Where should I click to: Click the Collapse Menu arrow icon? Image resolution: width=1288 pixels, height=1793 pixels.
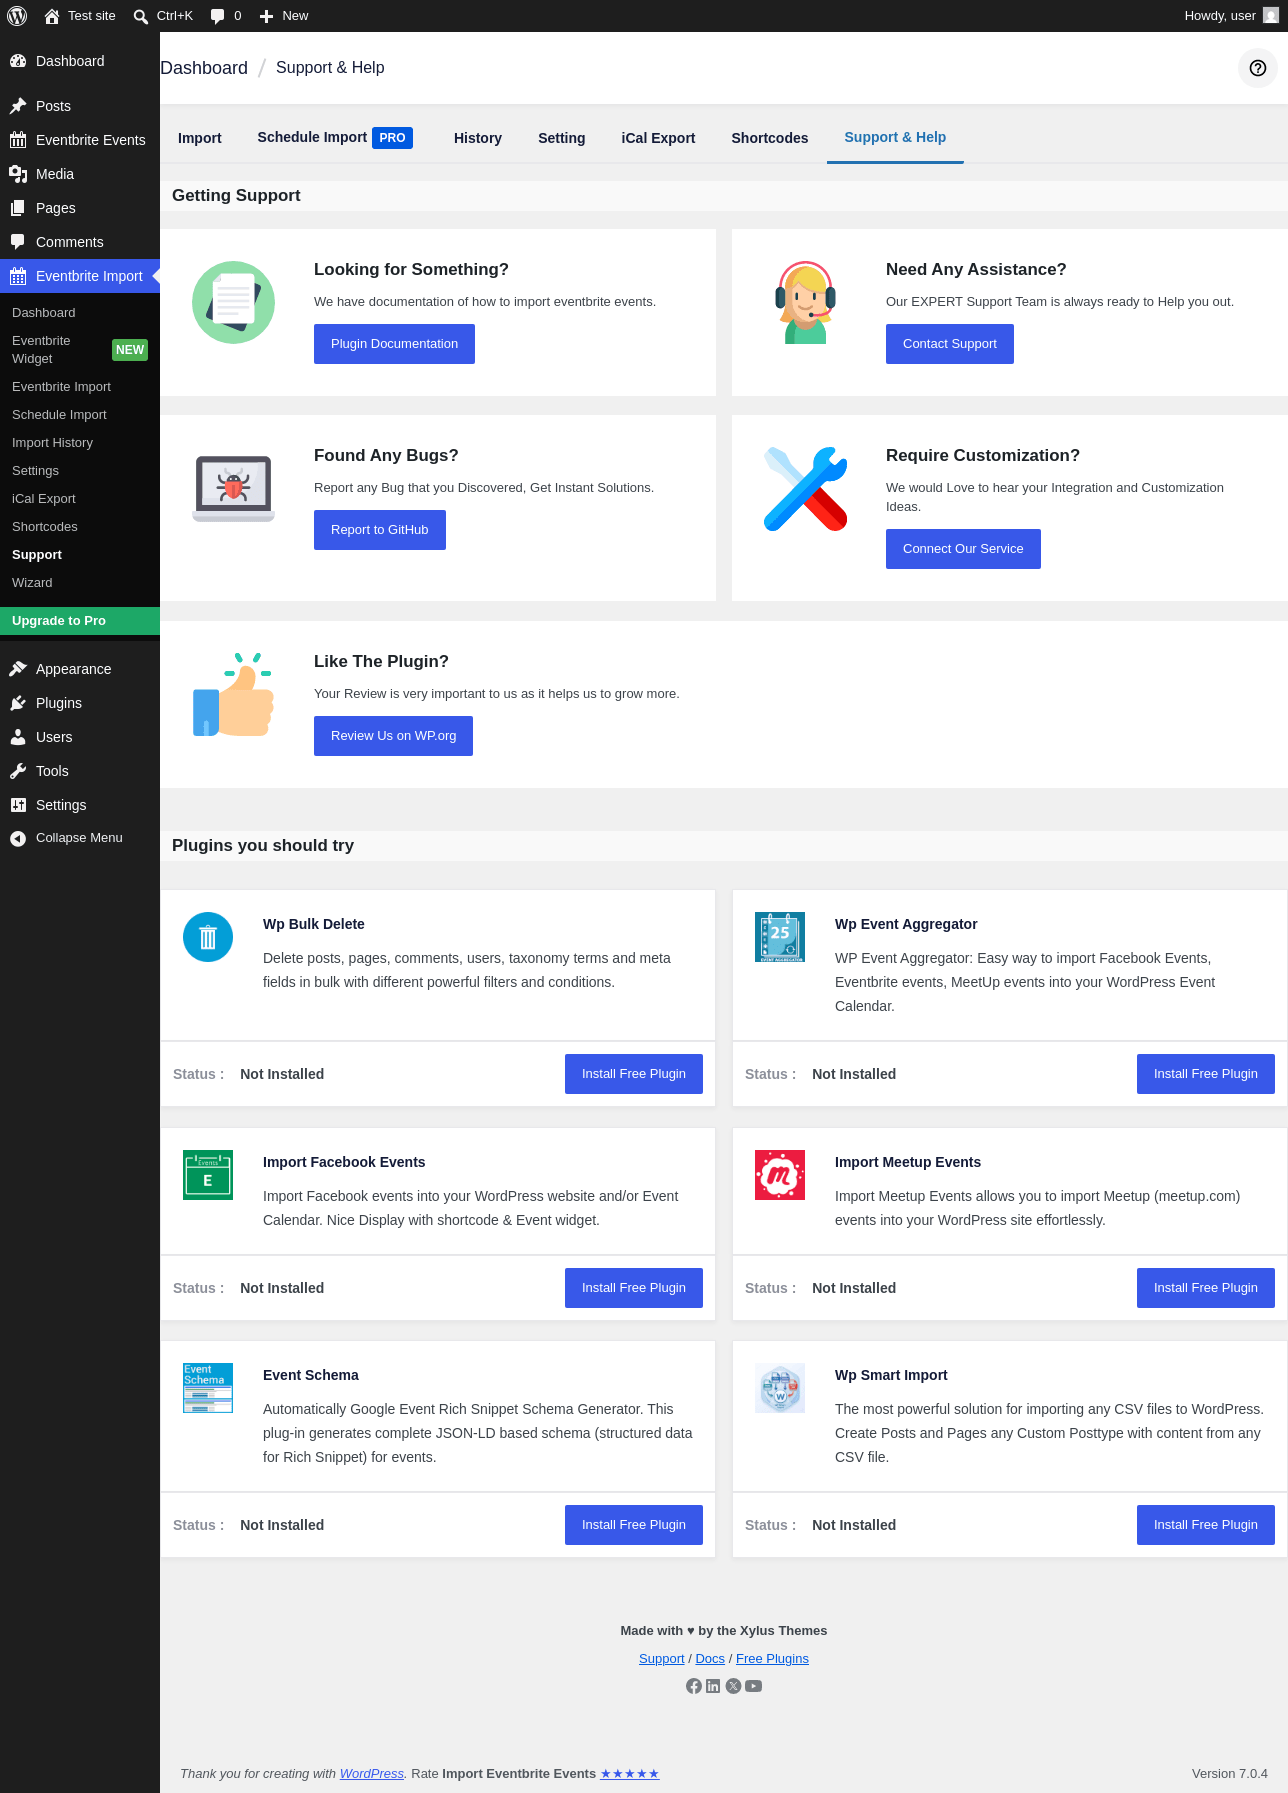point(18,838)
